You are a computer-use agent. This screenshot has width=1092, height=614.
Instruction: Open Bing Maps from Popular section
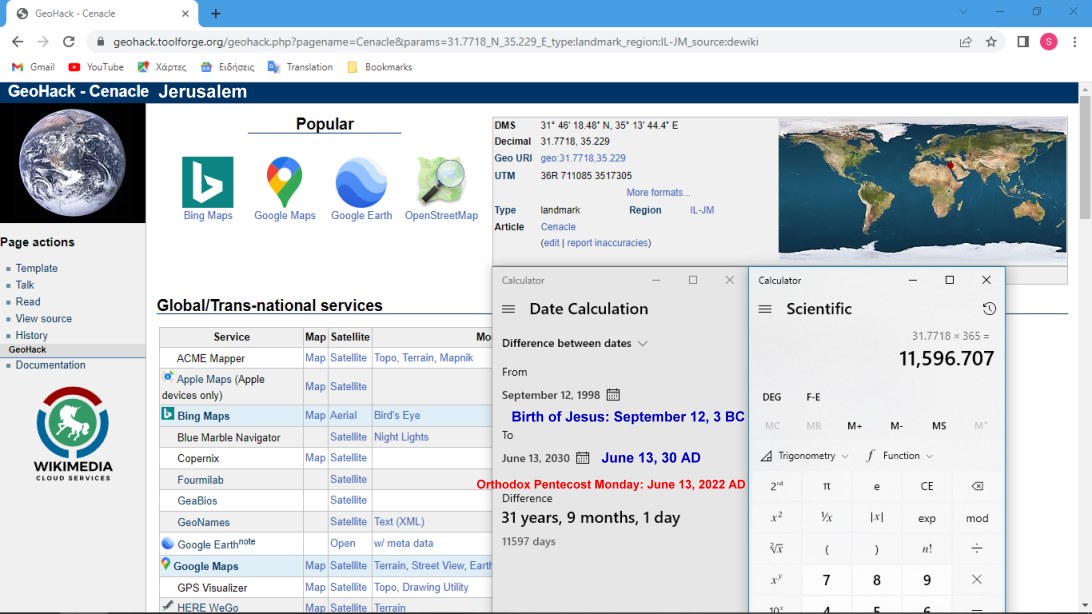pyautogui.click(x=208, y=182)
